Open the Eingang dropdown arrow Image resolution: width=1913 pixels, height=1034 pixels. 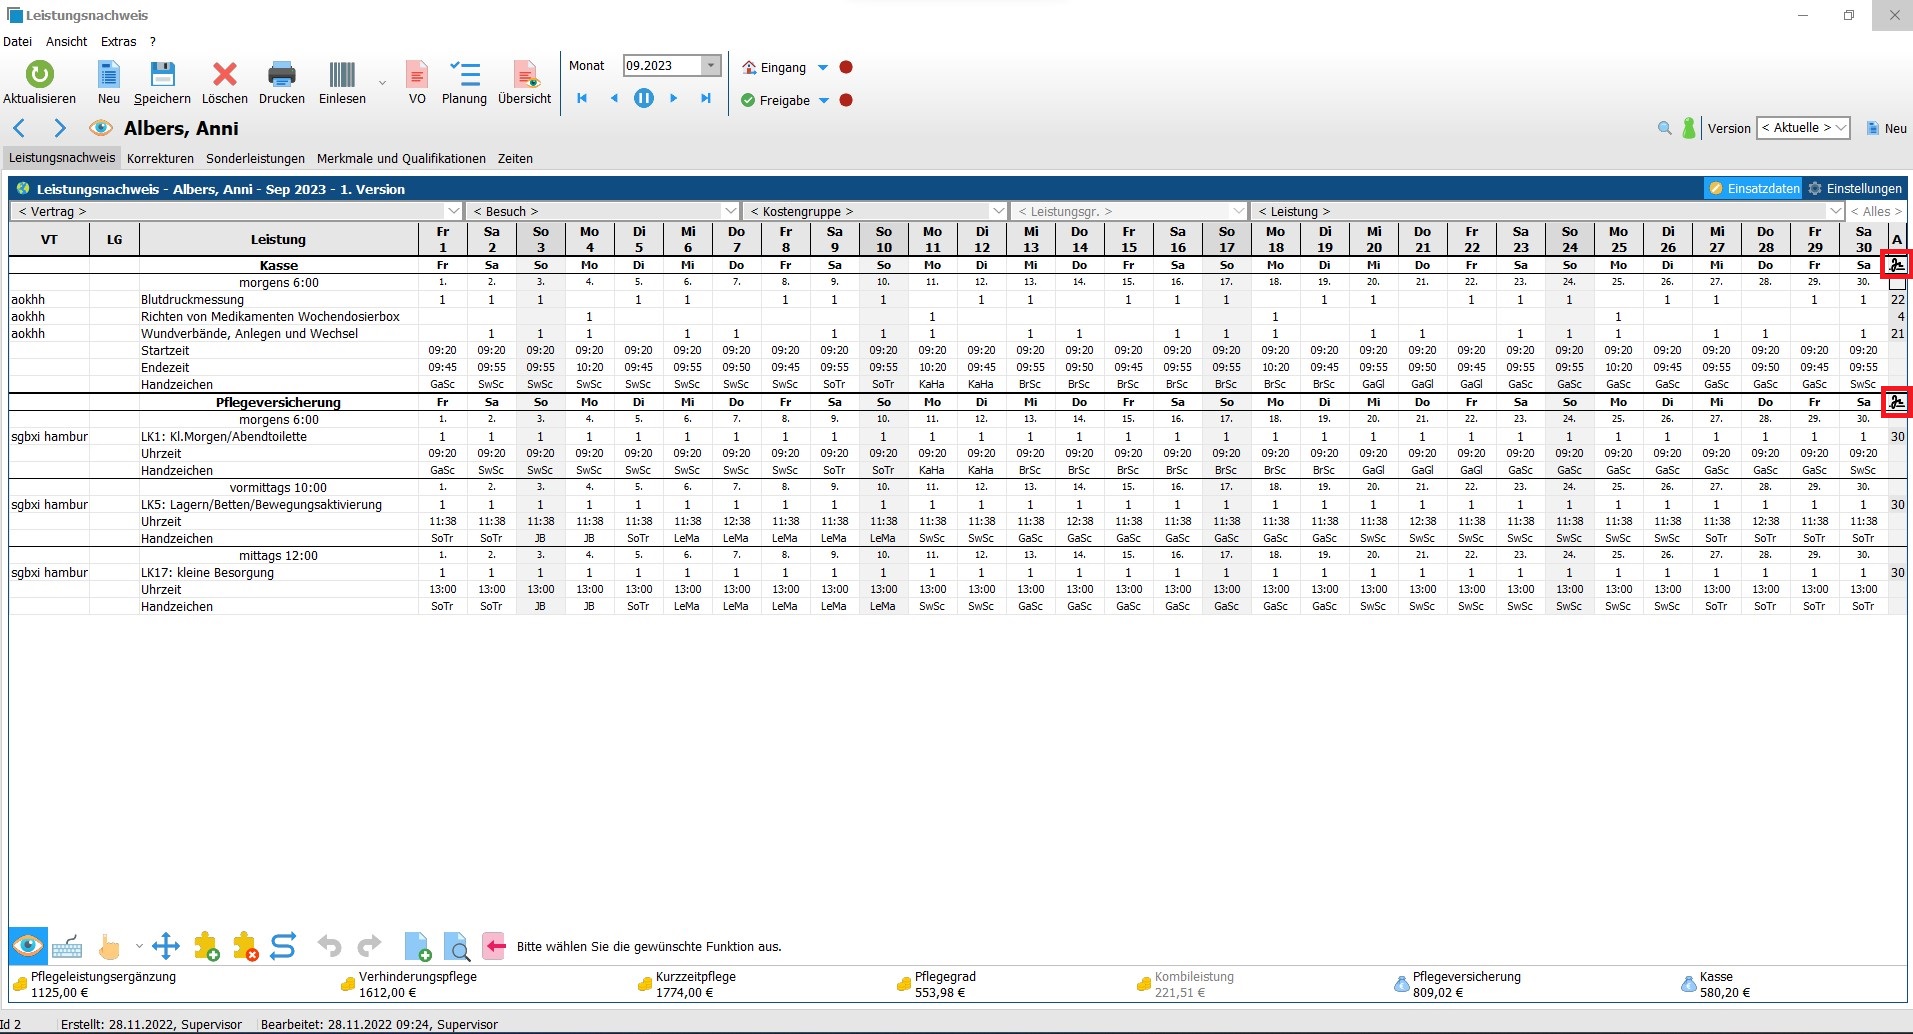pos(823,68)
